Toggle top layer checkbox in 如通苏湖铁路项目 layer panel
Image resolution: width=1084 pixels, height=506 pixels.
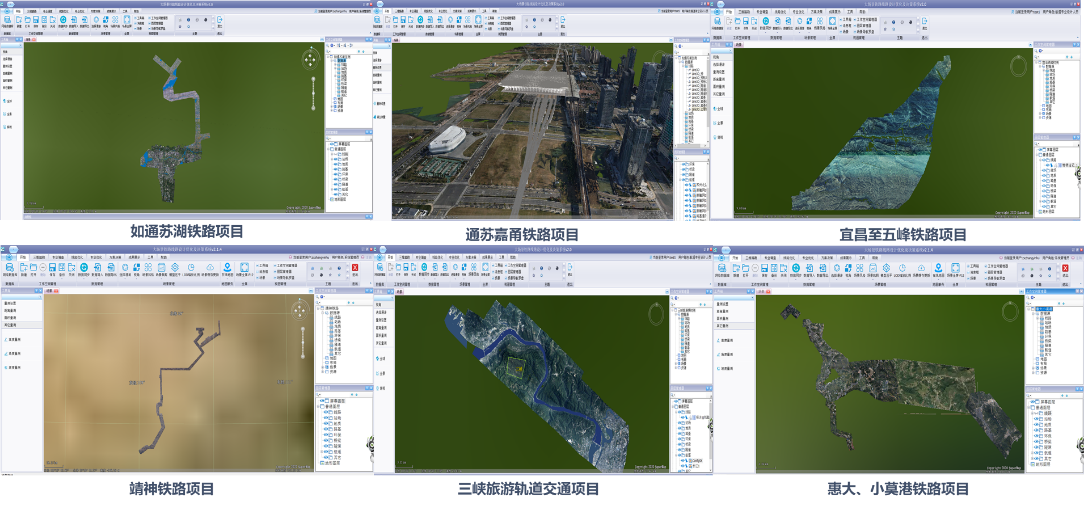(335, 143)
